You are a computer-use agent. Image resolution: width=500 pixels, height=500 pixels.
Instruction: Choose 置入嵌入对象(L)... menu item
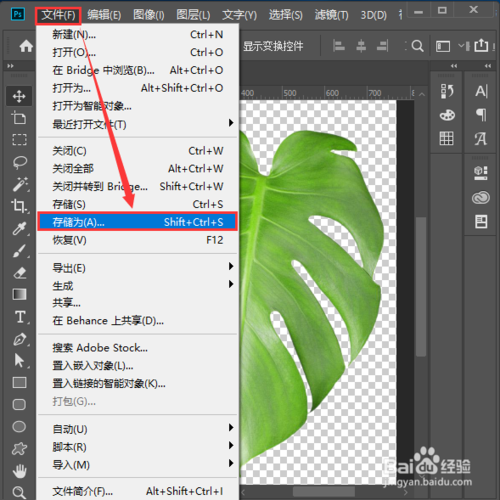[x=137, y=366]
